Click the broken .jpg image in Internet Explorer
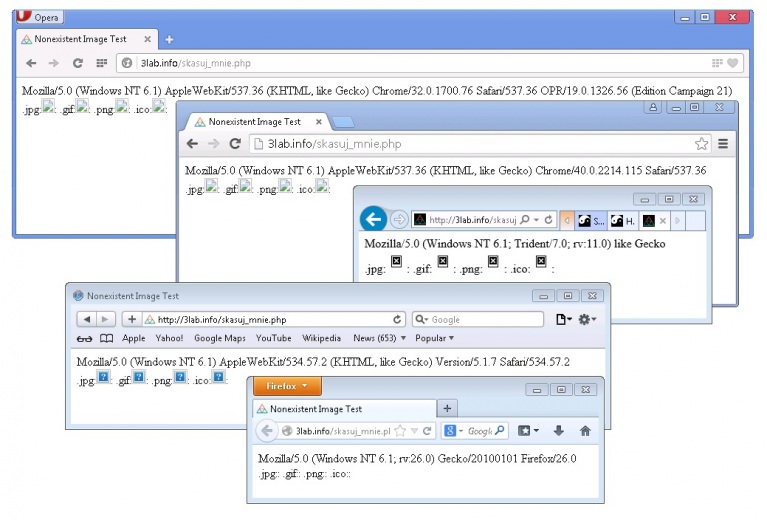The width and height of the screenshot is (767, 520). (396, 262)
